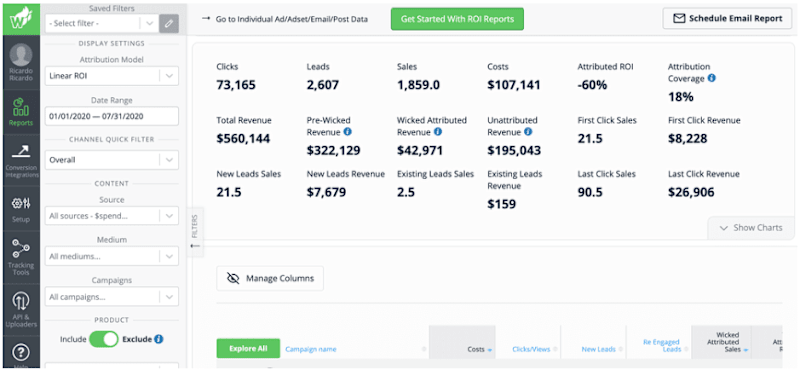Expand the Show Charts section
Screen dimensions: 800x370
pos(751,228)
